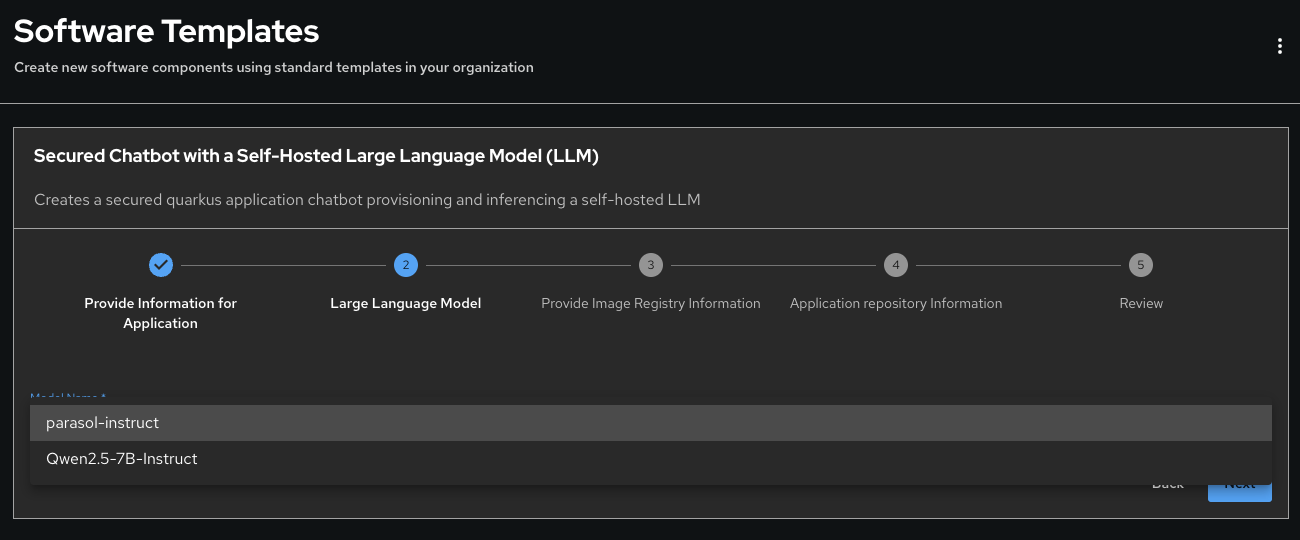Click the step 3 number circle
This screenshot has width=1300, height=540.
point(651,265)
